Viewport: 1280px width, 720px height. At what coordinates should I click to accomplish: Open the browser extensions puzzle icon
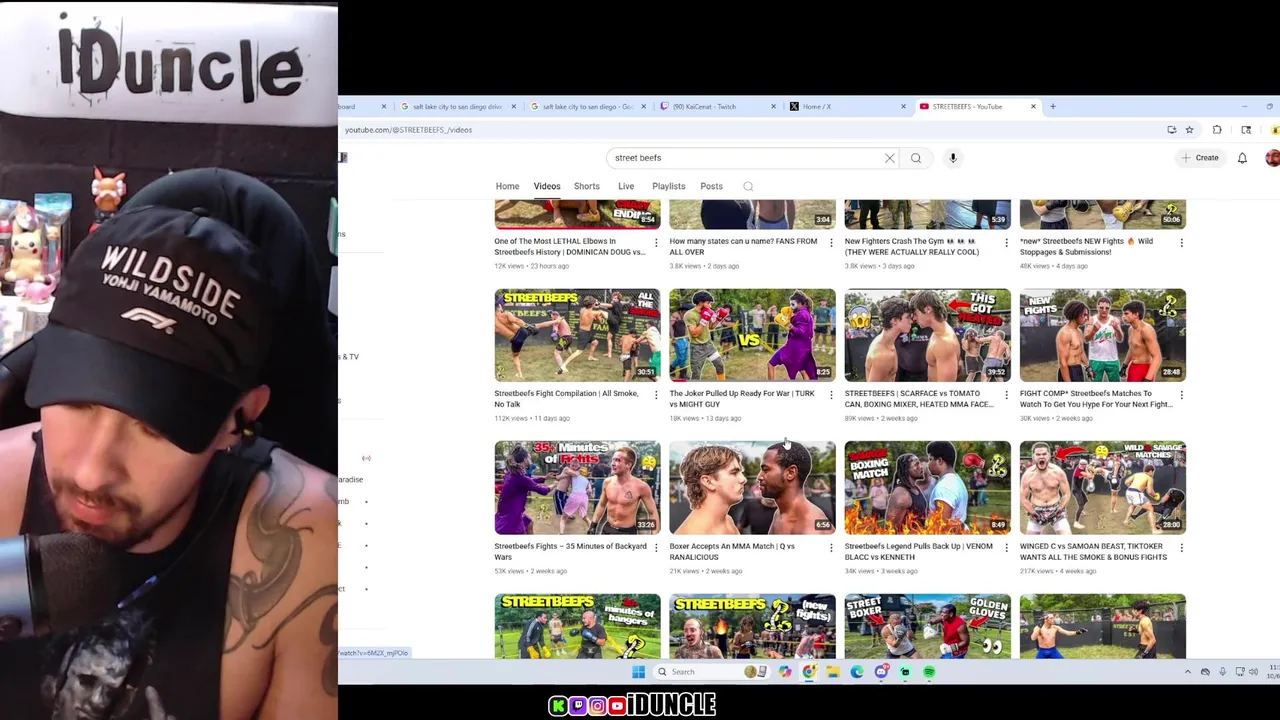1217,130
